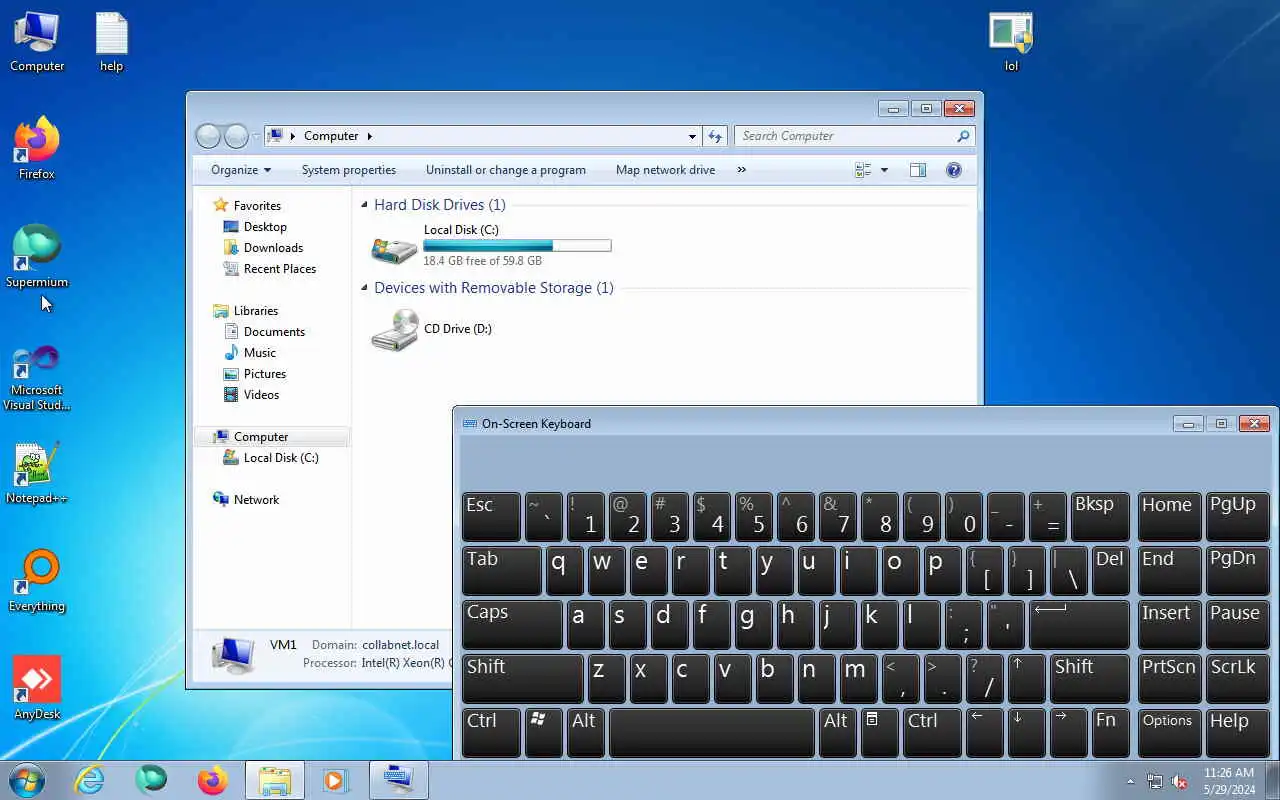Launch AnyDesk from the desktop

37,689
